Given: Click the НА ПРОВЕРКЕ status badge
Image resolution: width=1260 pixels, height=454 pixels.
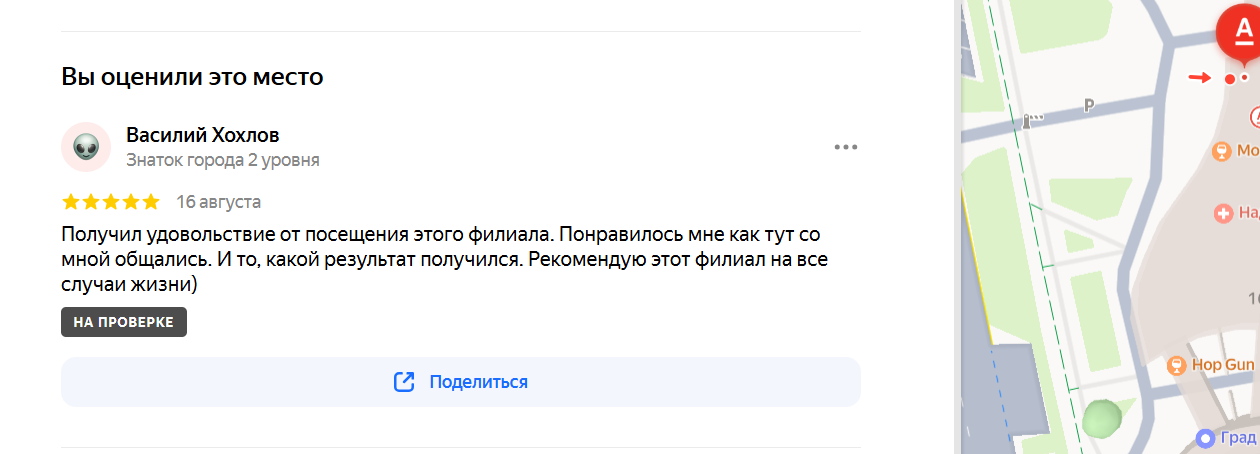Looking at the screenshot, I should (124, 322).
